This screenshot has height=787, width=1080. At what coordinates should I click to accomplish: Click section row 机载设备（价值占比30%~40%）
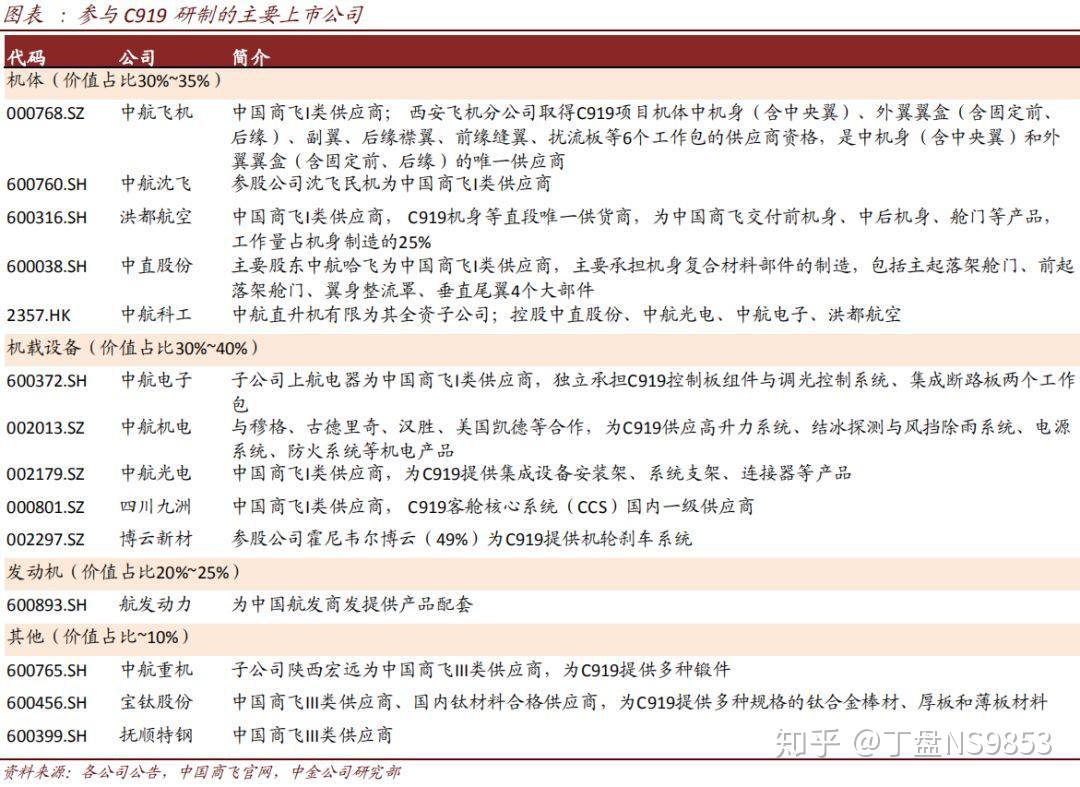(540, 348)
